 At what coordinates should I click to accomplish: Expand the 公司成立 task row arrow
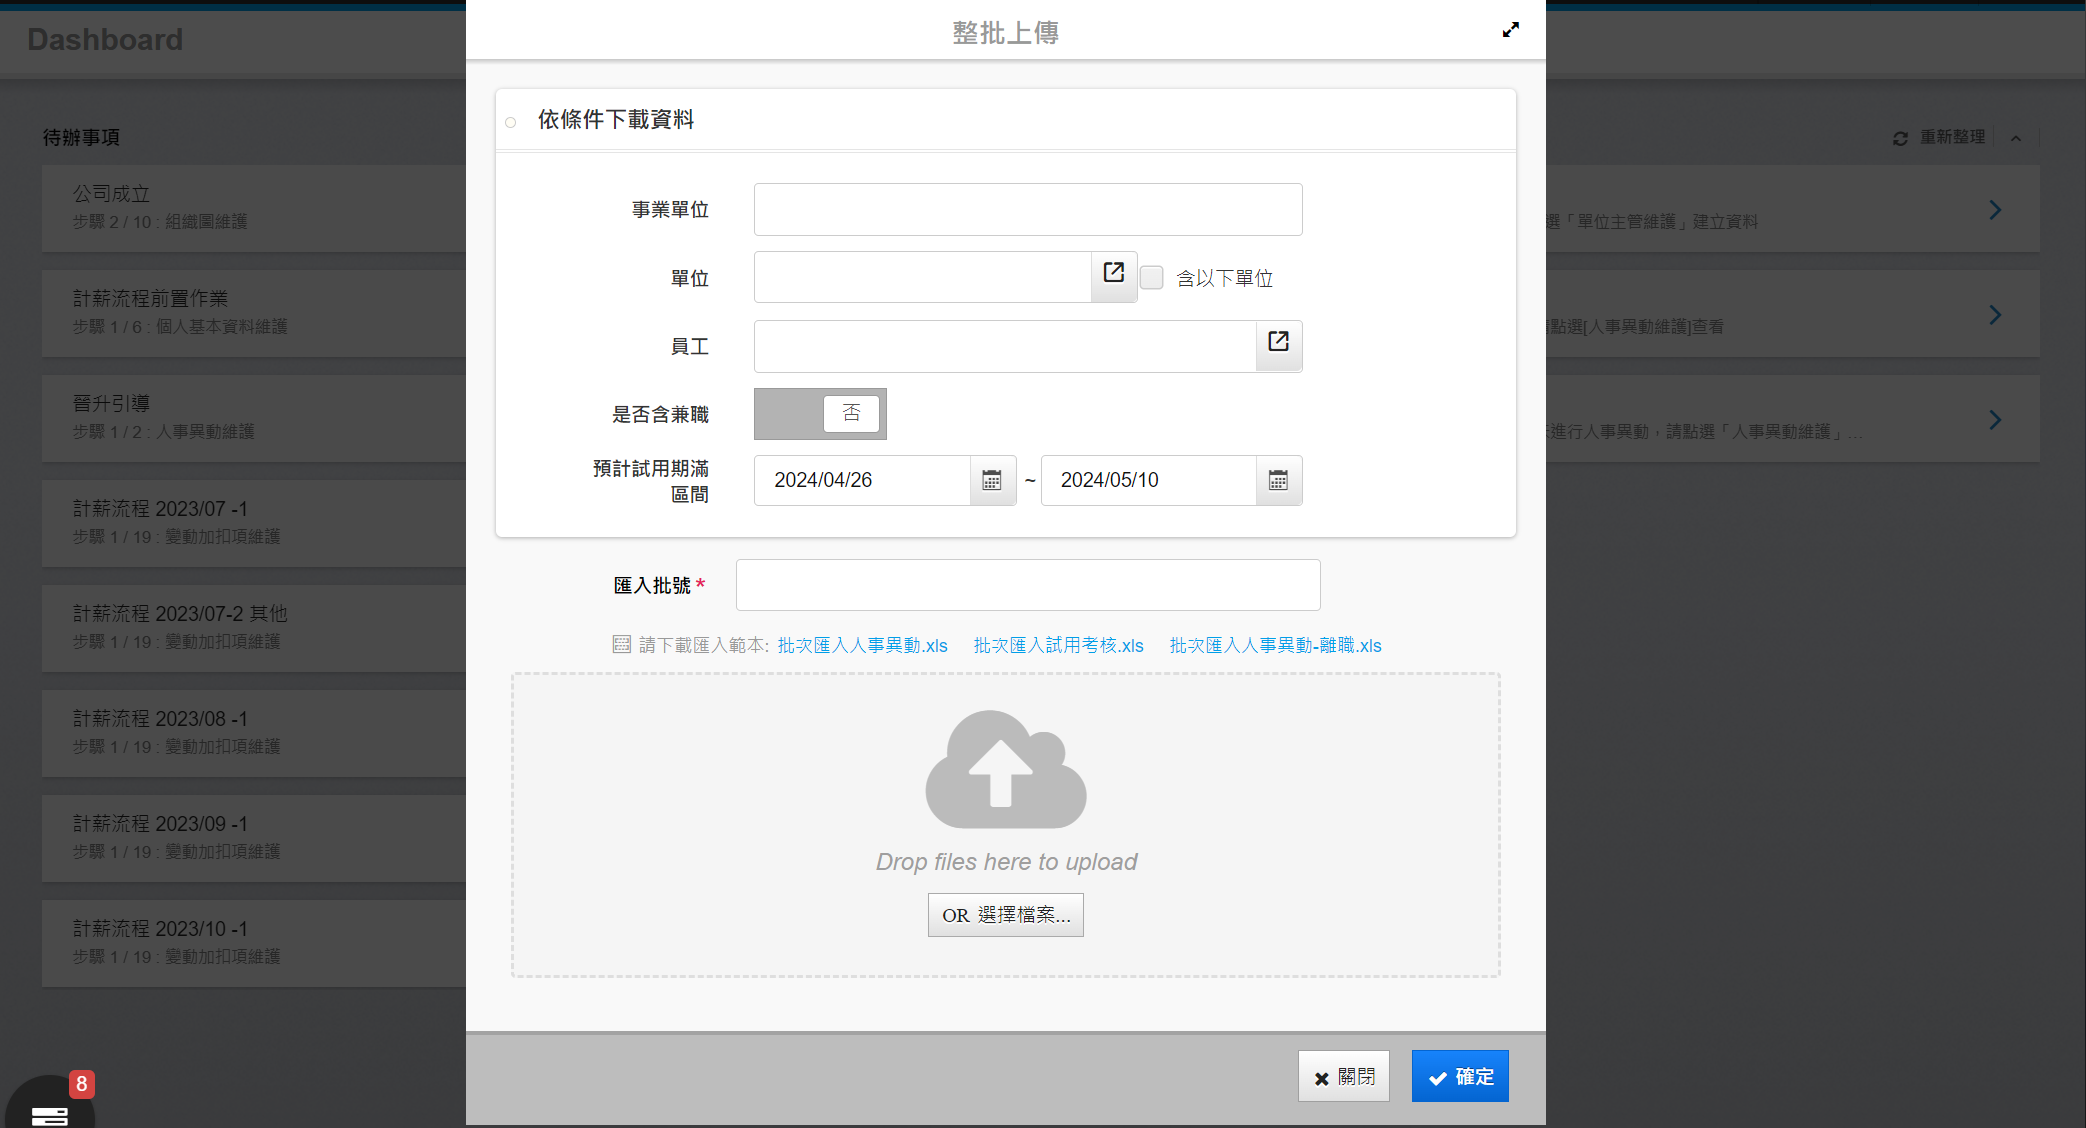[1994, 210]
